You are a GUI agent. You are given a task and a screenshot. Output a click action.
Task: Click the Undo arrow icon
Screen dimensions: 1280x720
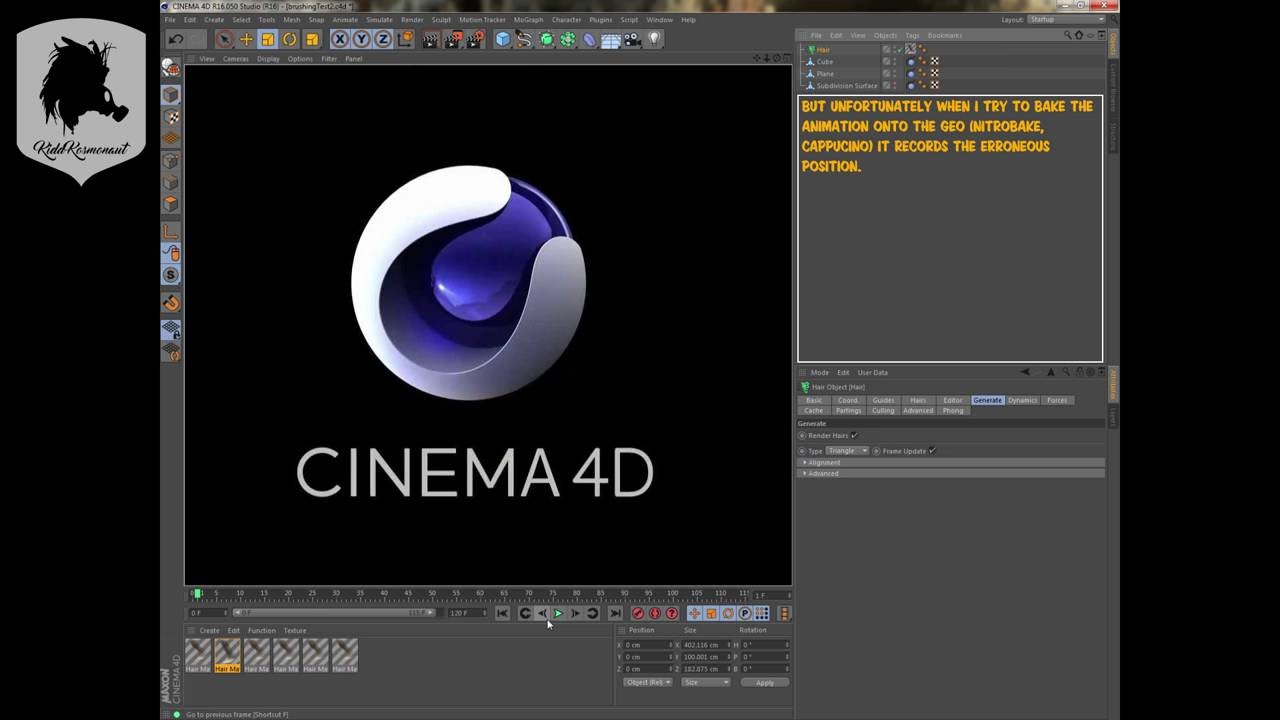point(176,39)
